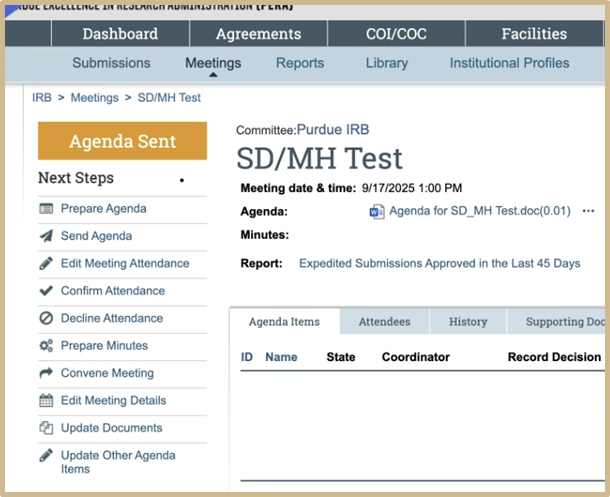This screenshot has height=497, width=610.
Task: Click the Prepare Minutes gears icon
Action: click(x=46, y=346)
